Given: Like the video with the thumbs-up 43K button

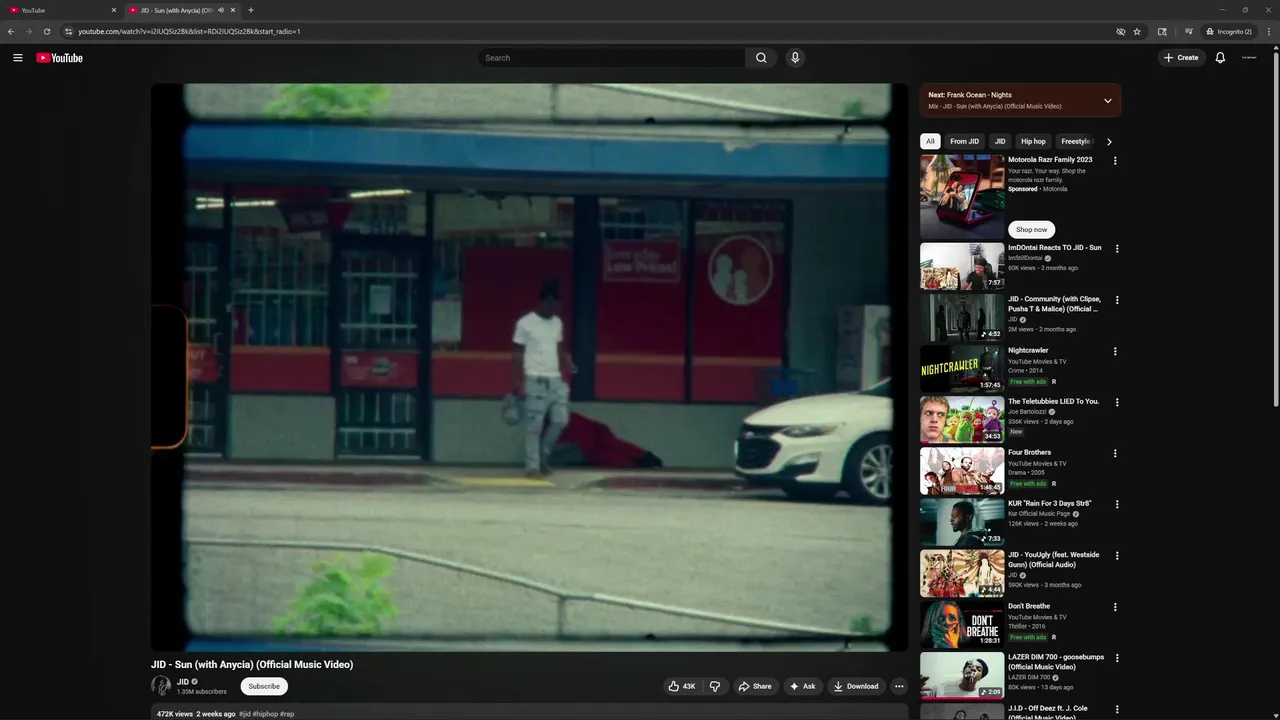Looking at the screenshot, I should [x=682, y=686].
